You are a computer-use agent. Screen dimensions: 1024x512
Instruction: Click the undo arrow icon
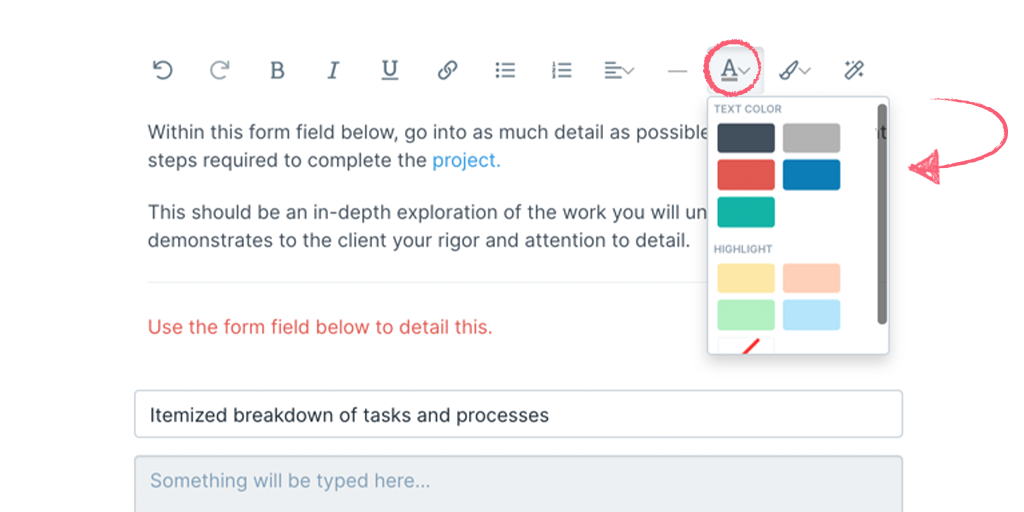(x=162, y=69)
